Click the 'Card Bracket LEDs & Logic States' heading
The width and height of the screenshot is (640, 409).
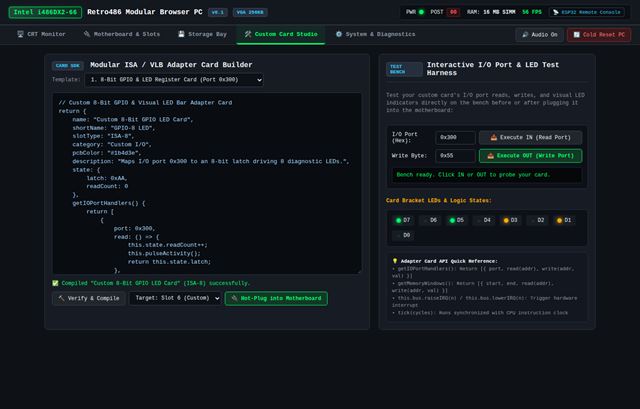(439, 200)
